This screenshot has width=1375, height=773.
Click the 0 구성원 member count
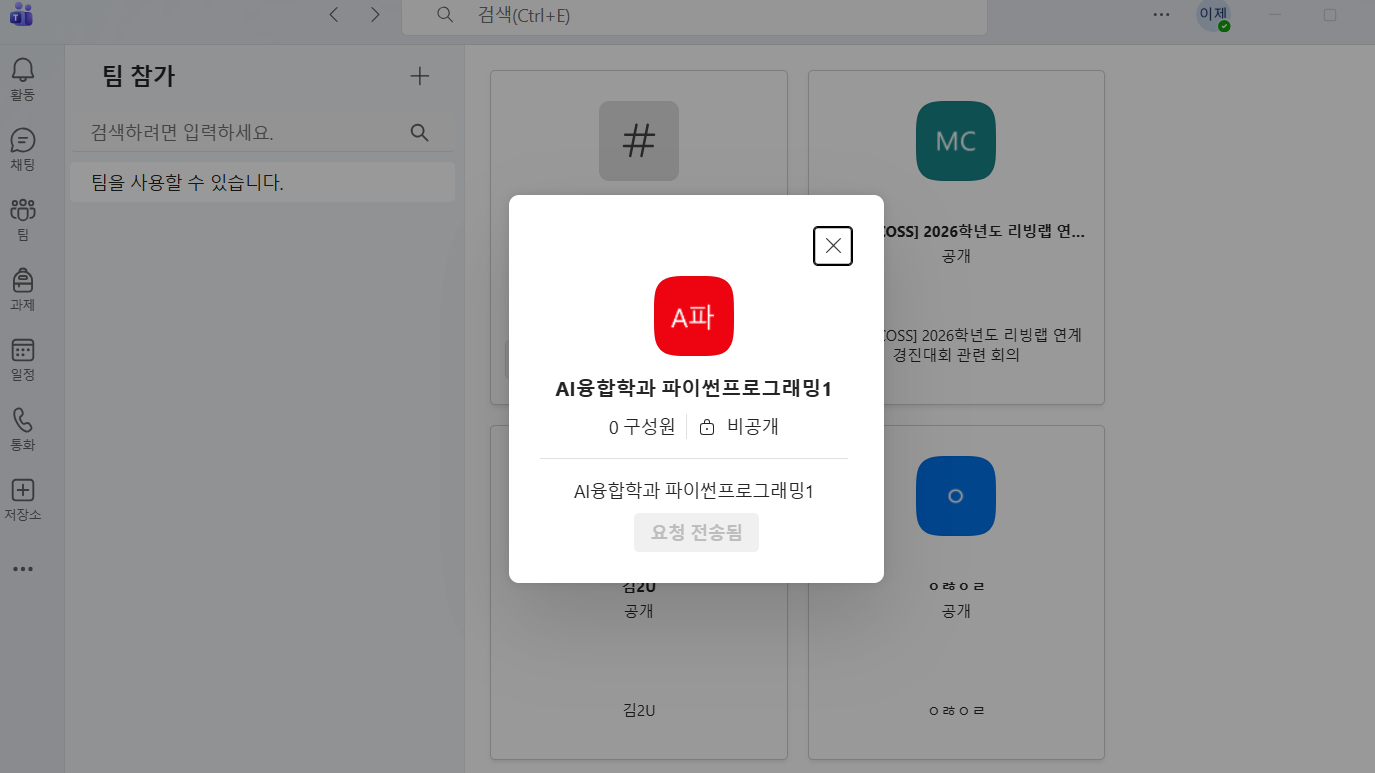(x=642, y=427)
